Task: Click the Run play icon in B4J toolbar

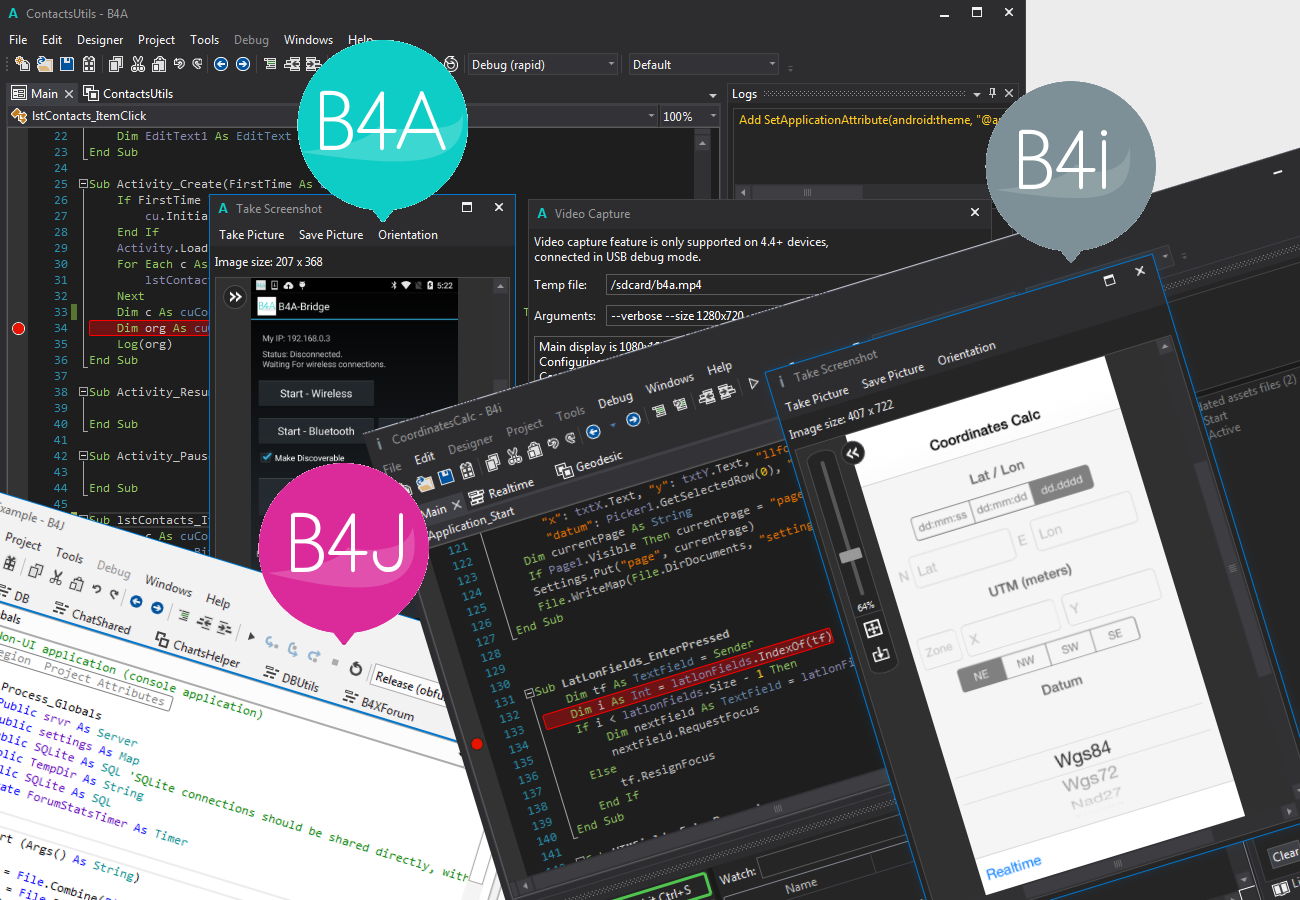Action: pos(251,636)
